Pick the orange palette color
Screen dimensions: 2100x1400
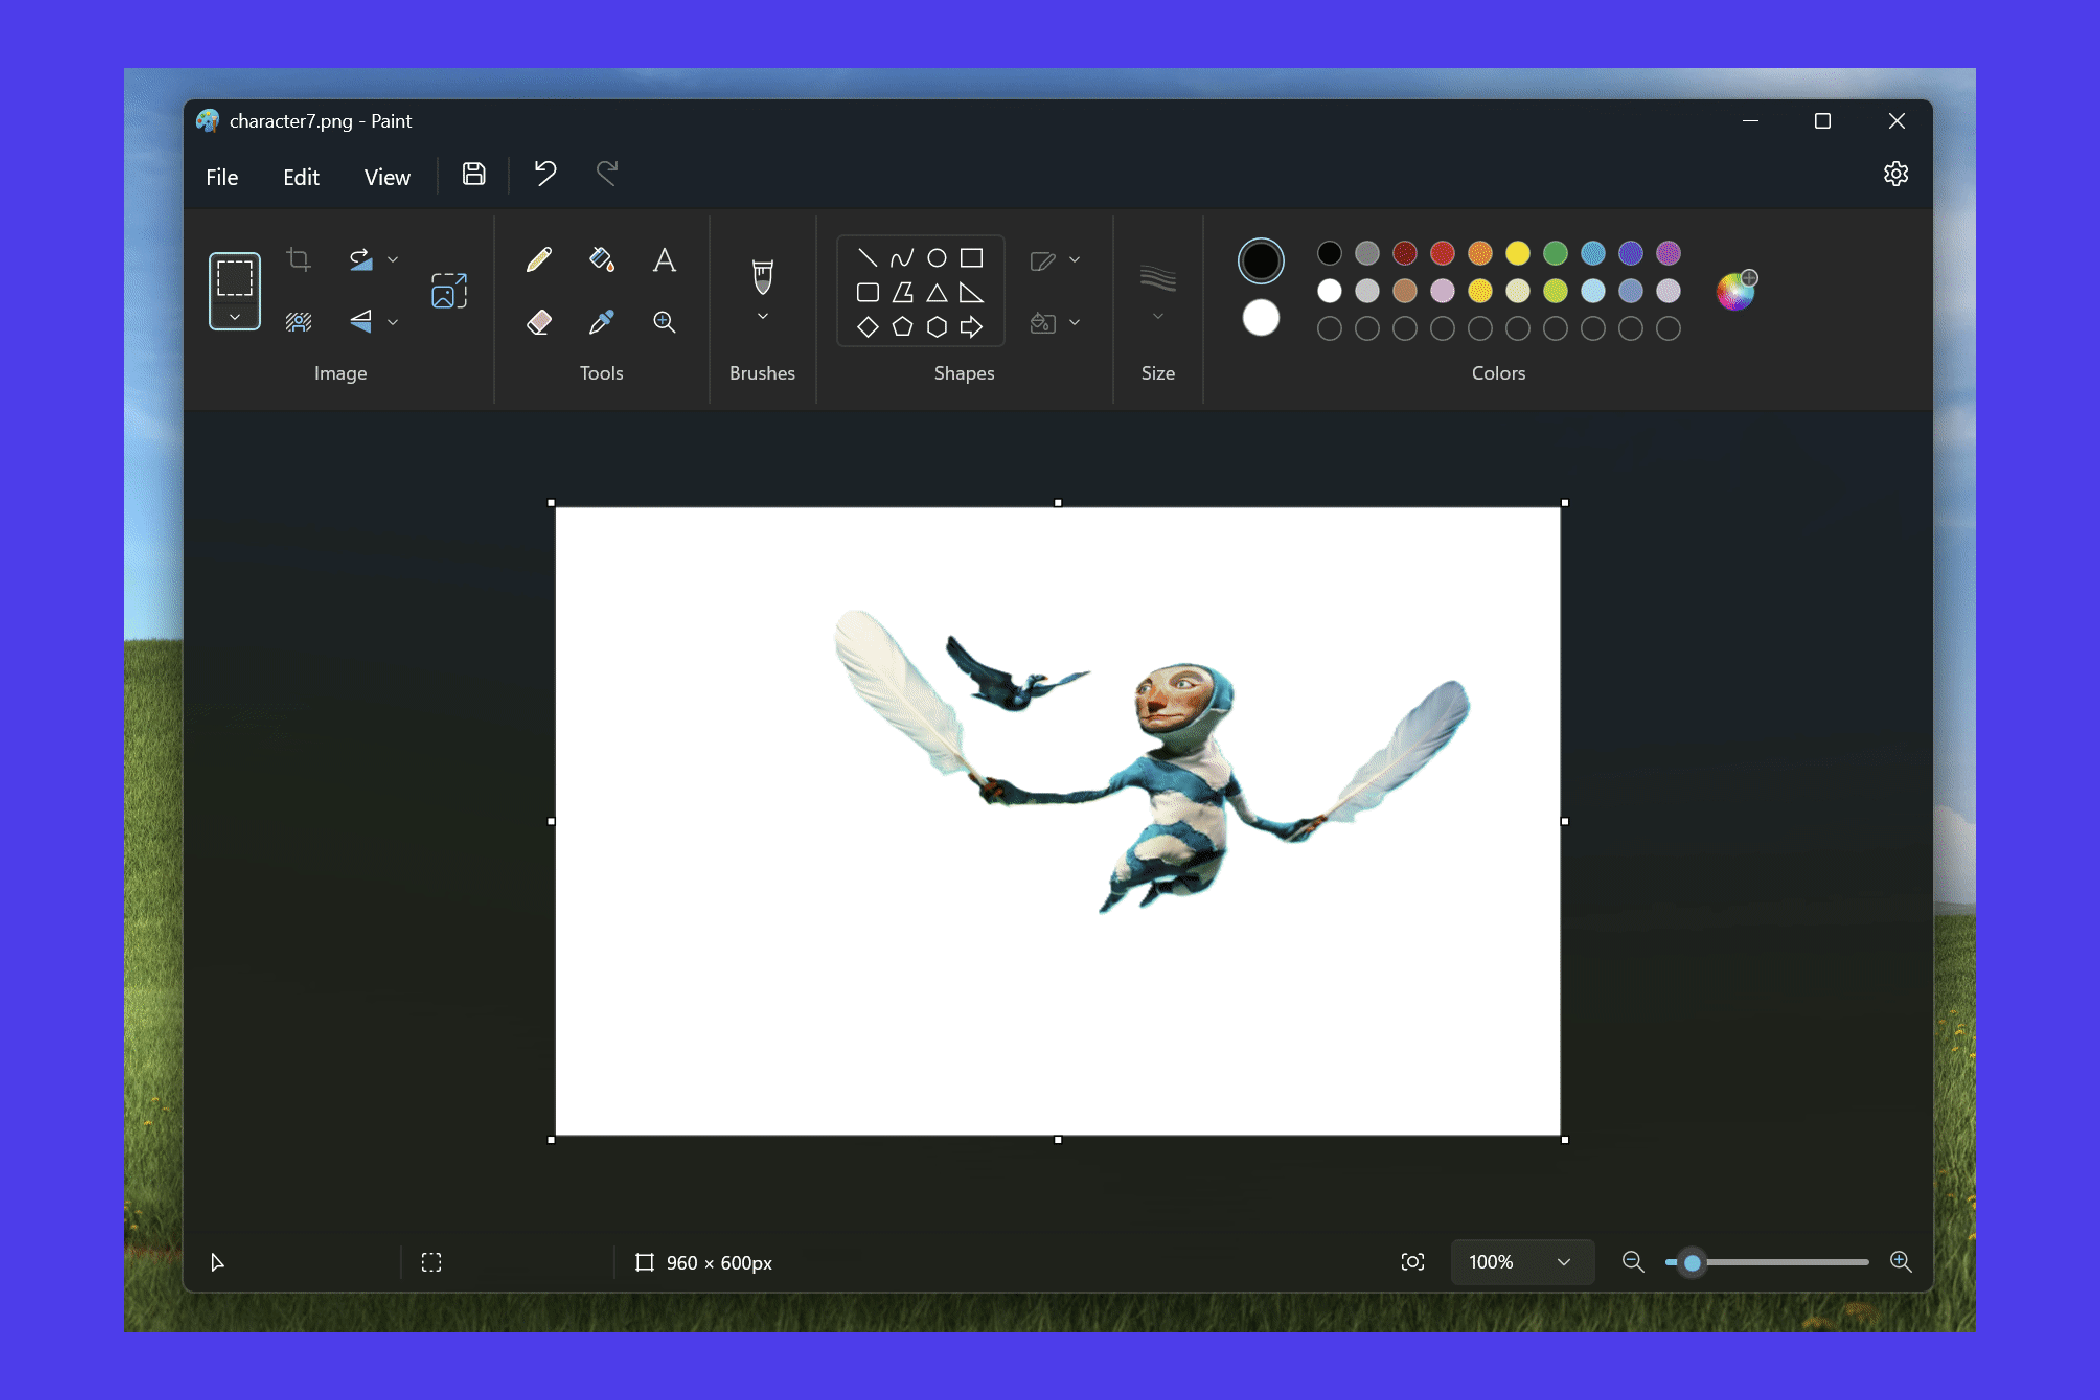(1480, 254)
